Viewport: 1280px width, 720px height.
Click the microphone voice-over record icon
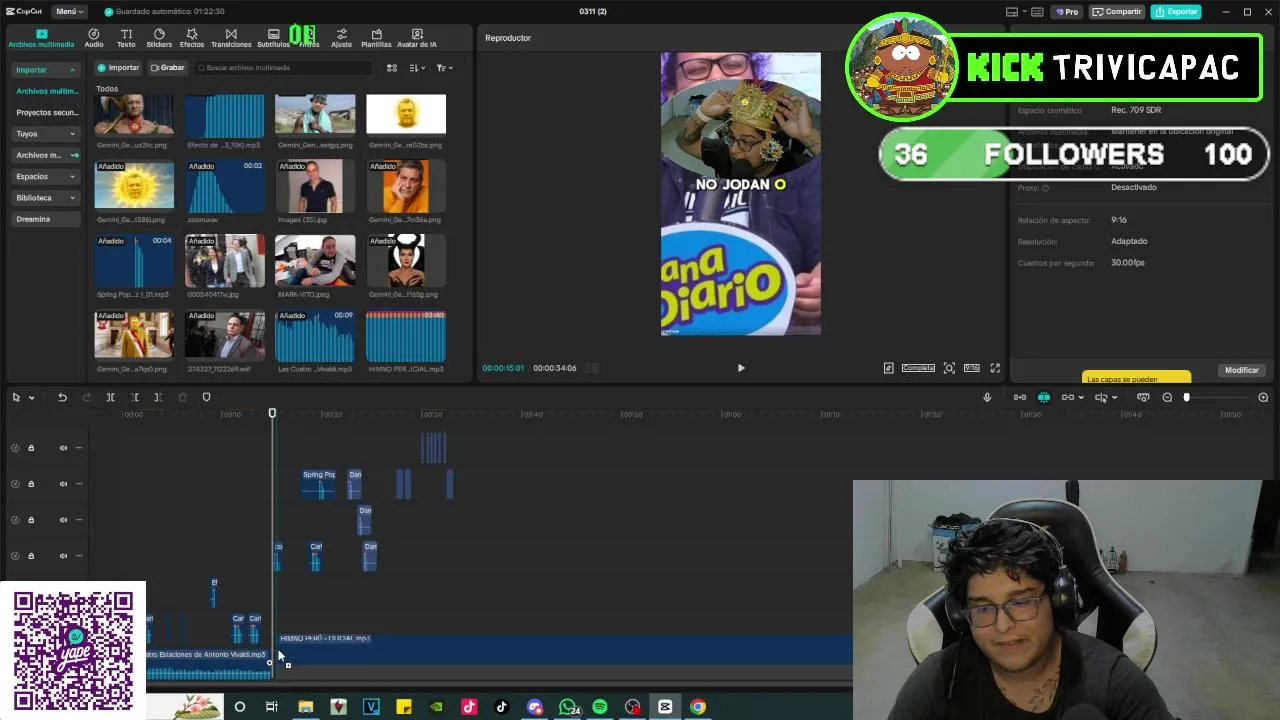[x=987, y=397]
